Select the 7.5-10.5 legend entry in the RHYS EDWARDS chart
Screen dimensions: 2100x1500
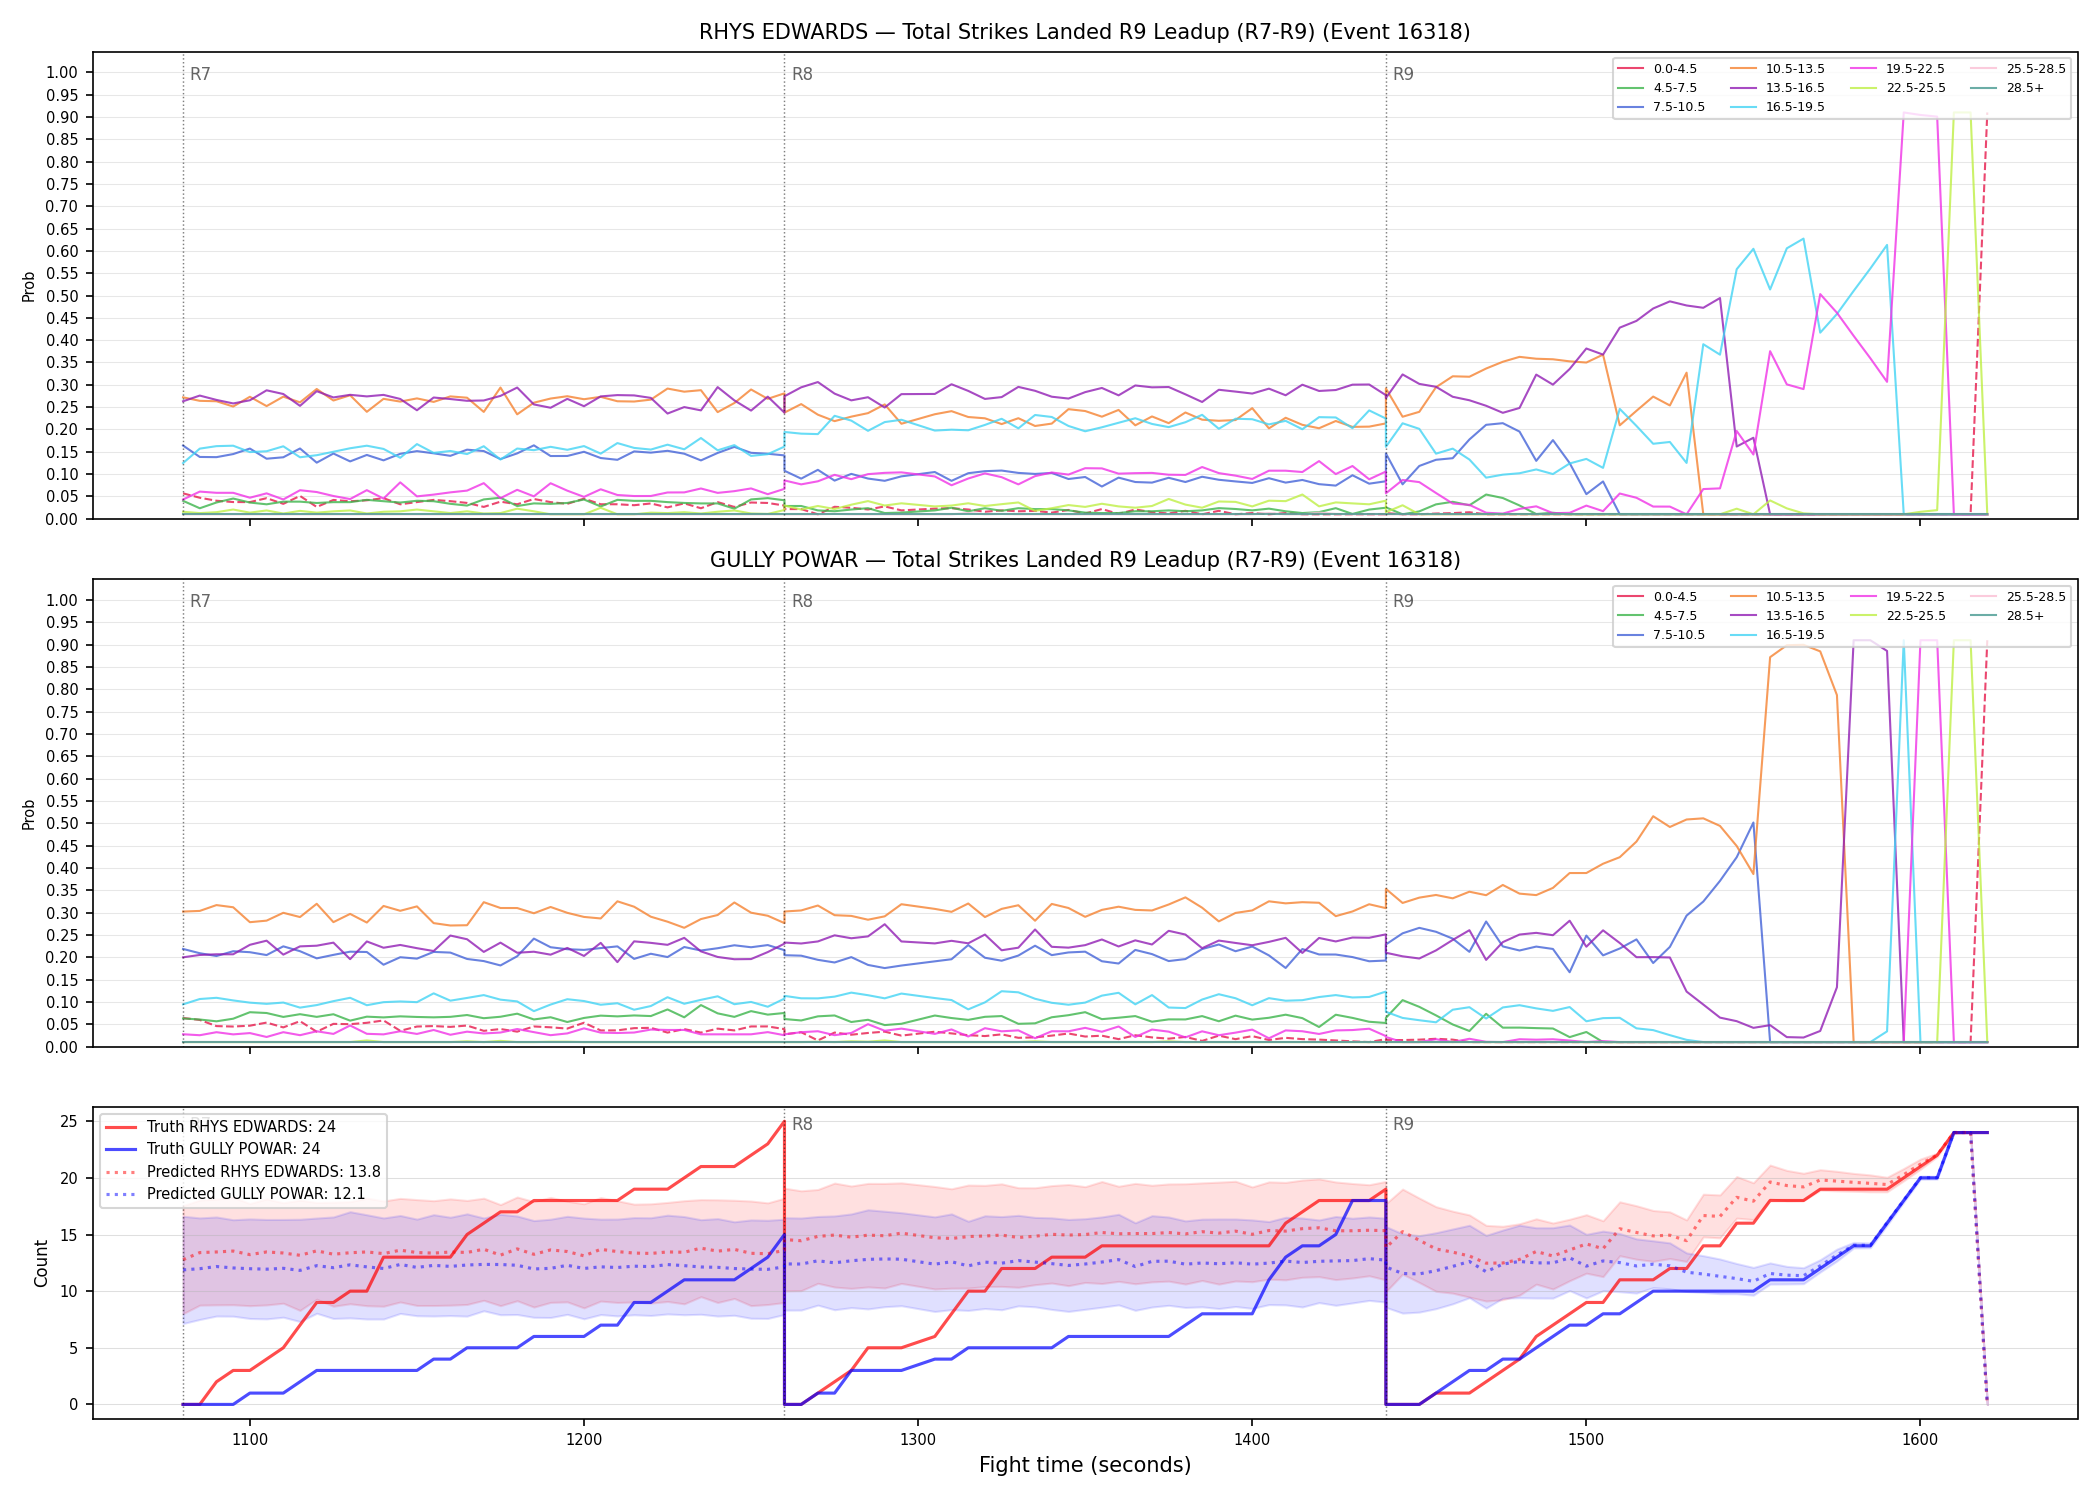1662,107
